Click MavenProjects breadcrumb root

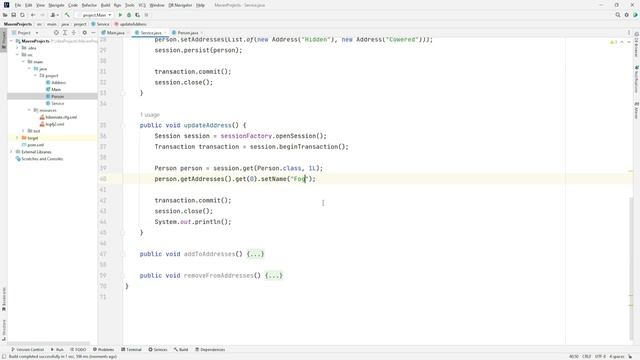pos(18,24)
